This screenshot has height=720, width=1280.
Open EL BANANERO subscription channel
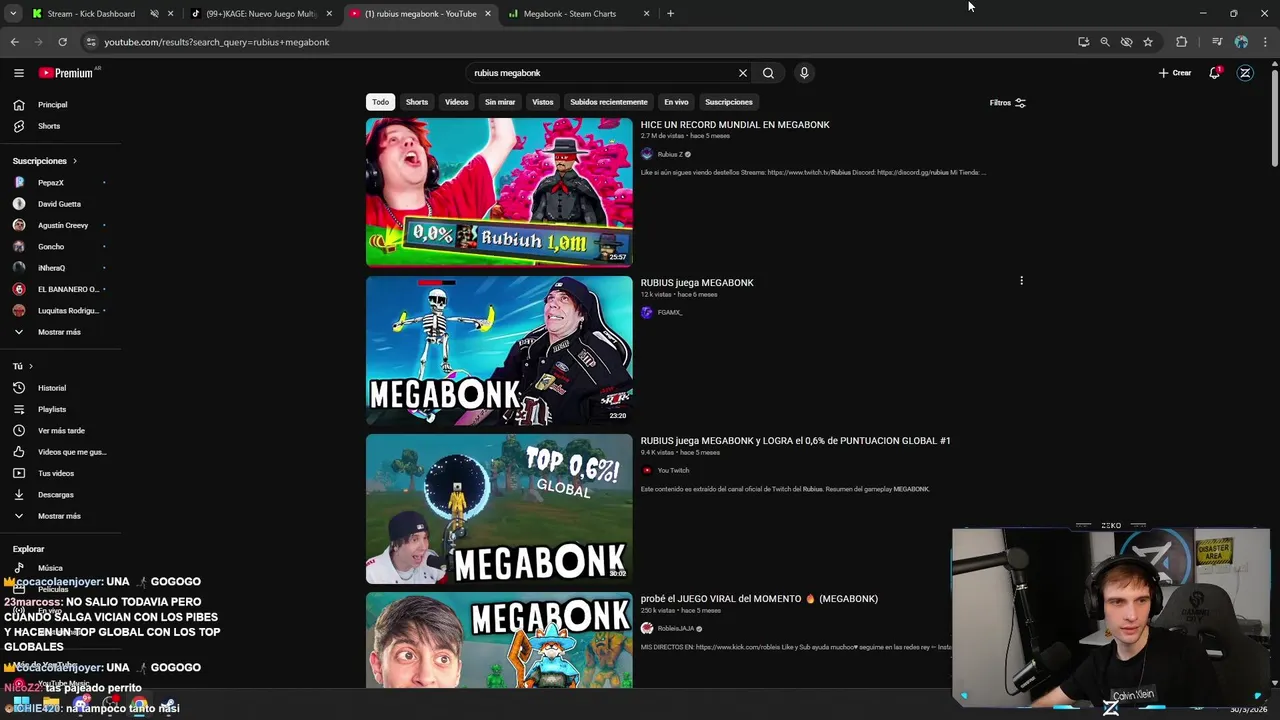click(60, 289)
